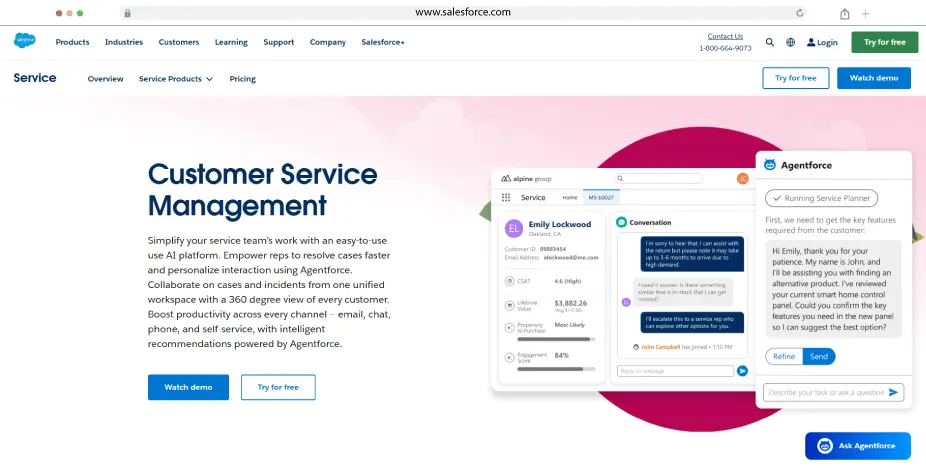Click the Propensity to Purchase progress bar

tap(556, 339)
